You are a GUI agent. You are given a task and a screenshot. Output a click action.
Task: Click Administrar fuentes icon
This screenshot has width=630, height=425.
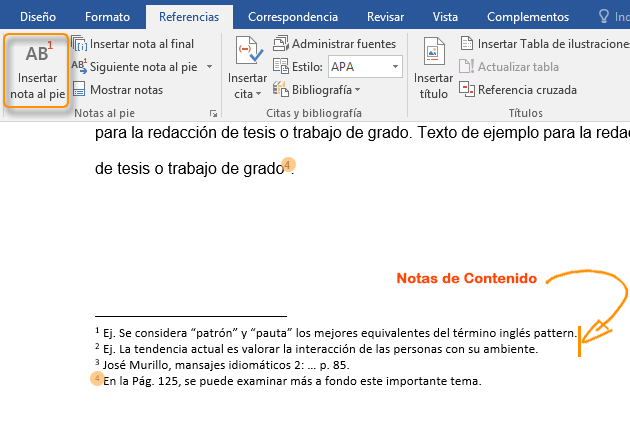pos(281,43)
